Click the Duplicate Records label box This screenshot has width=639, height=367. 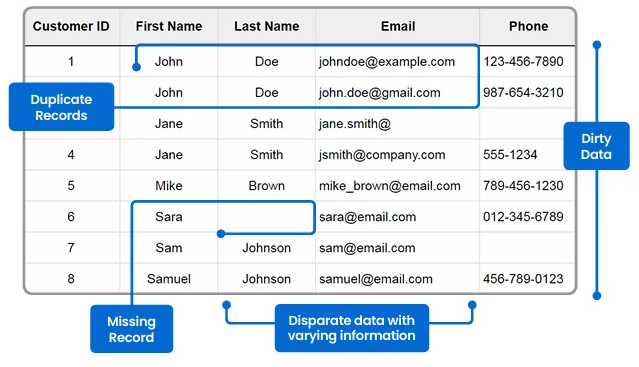62,107
